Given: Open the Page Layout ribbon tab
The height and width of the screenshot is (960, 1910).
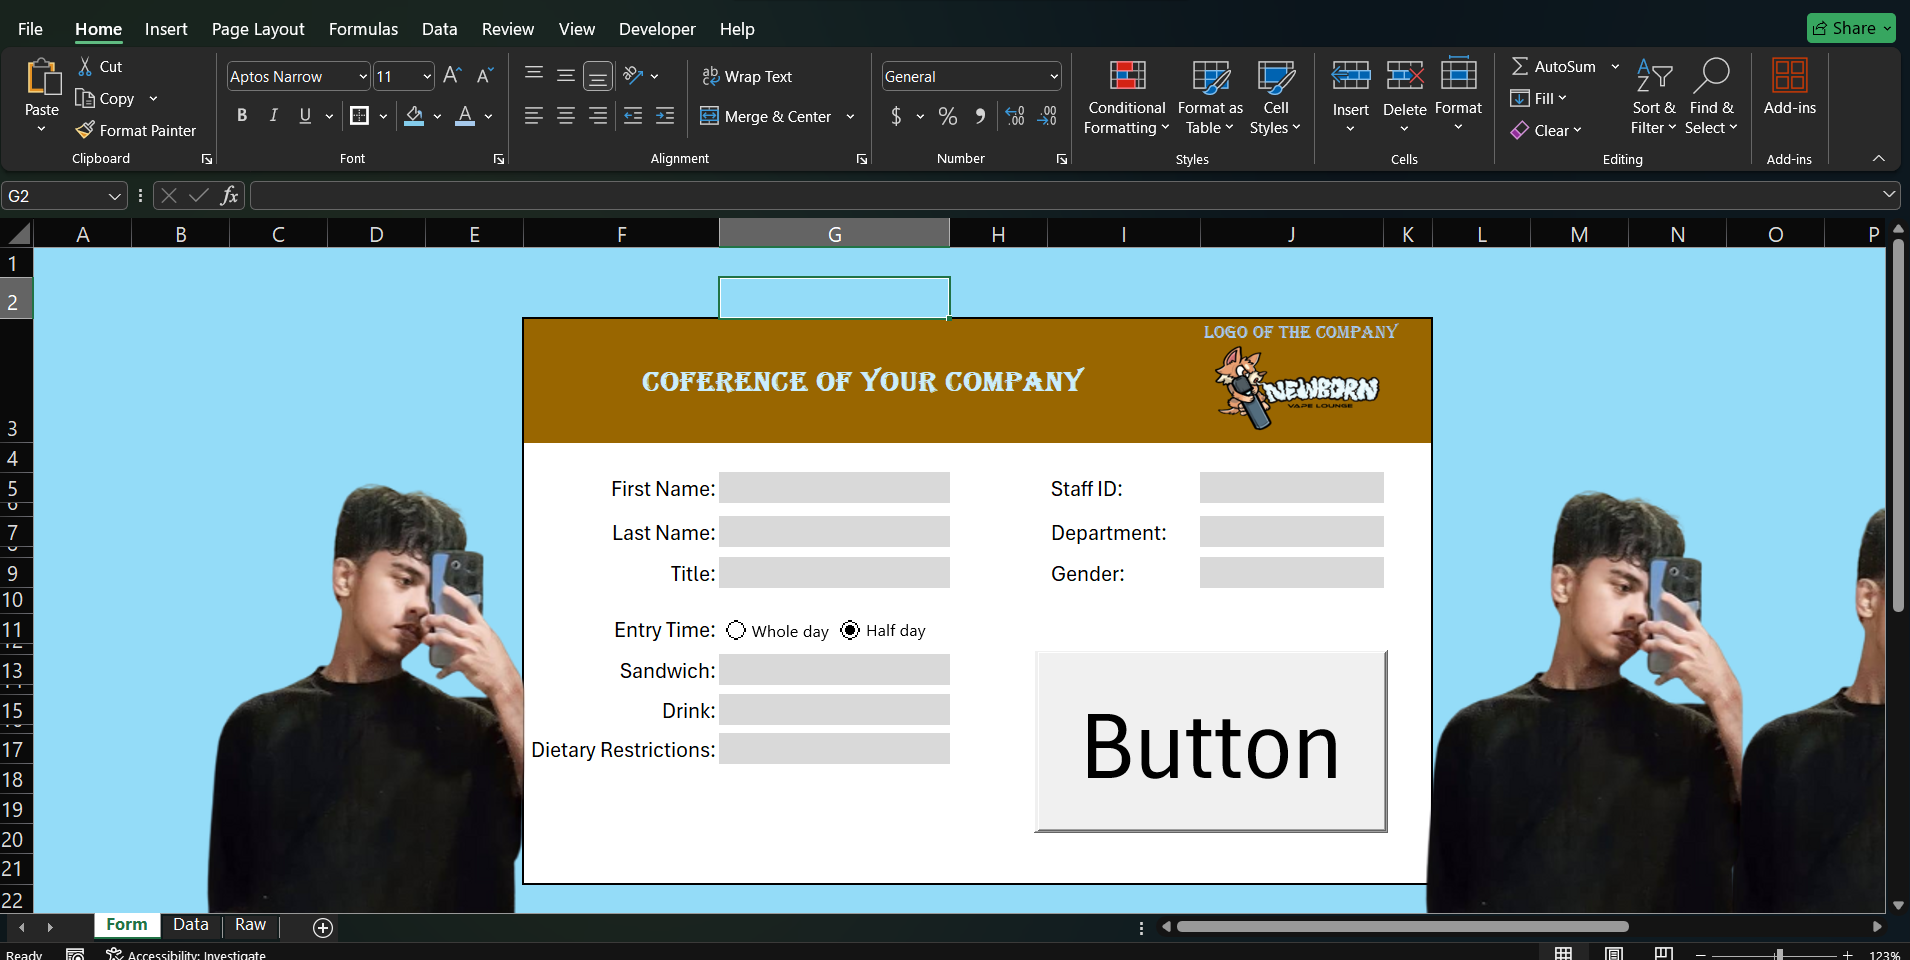Looking at the screenshot, I should point(258,29).
